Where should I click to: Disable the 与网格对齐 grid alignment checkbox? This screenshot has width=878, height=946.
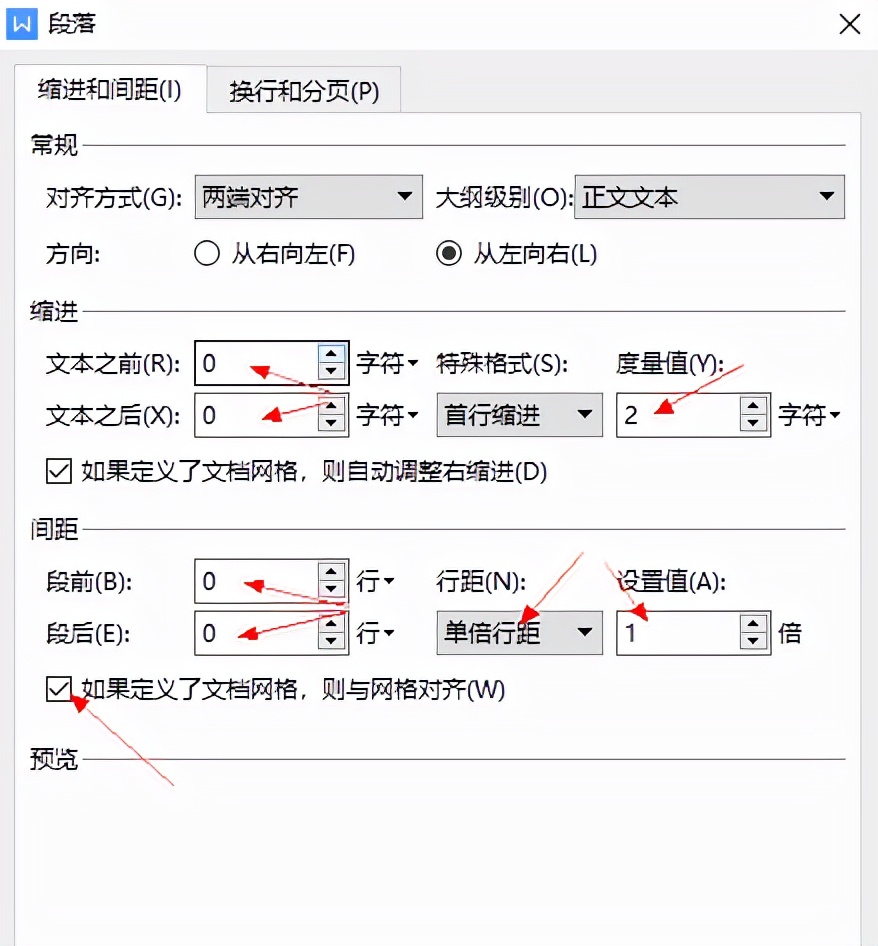[x=58, y=690]
